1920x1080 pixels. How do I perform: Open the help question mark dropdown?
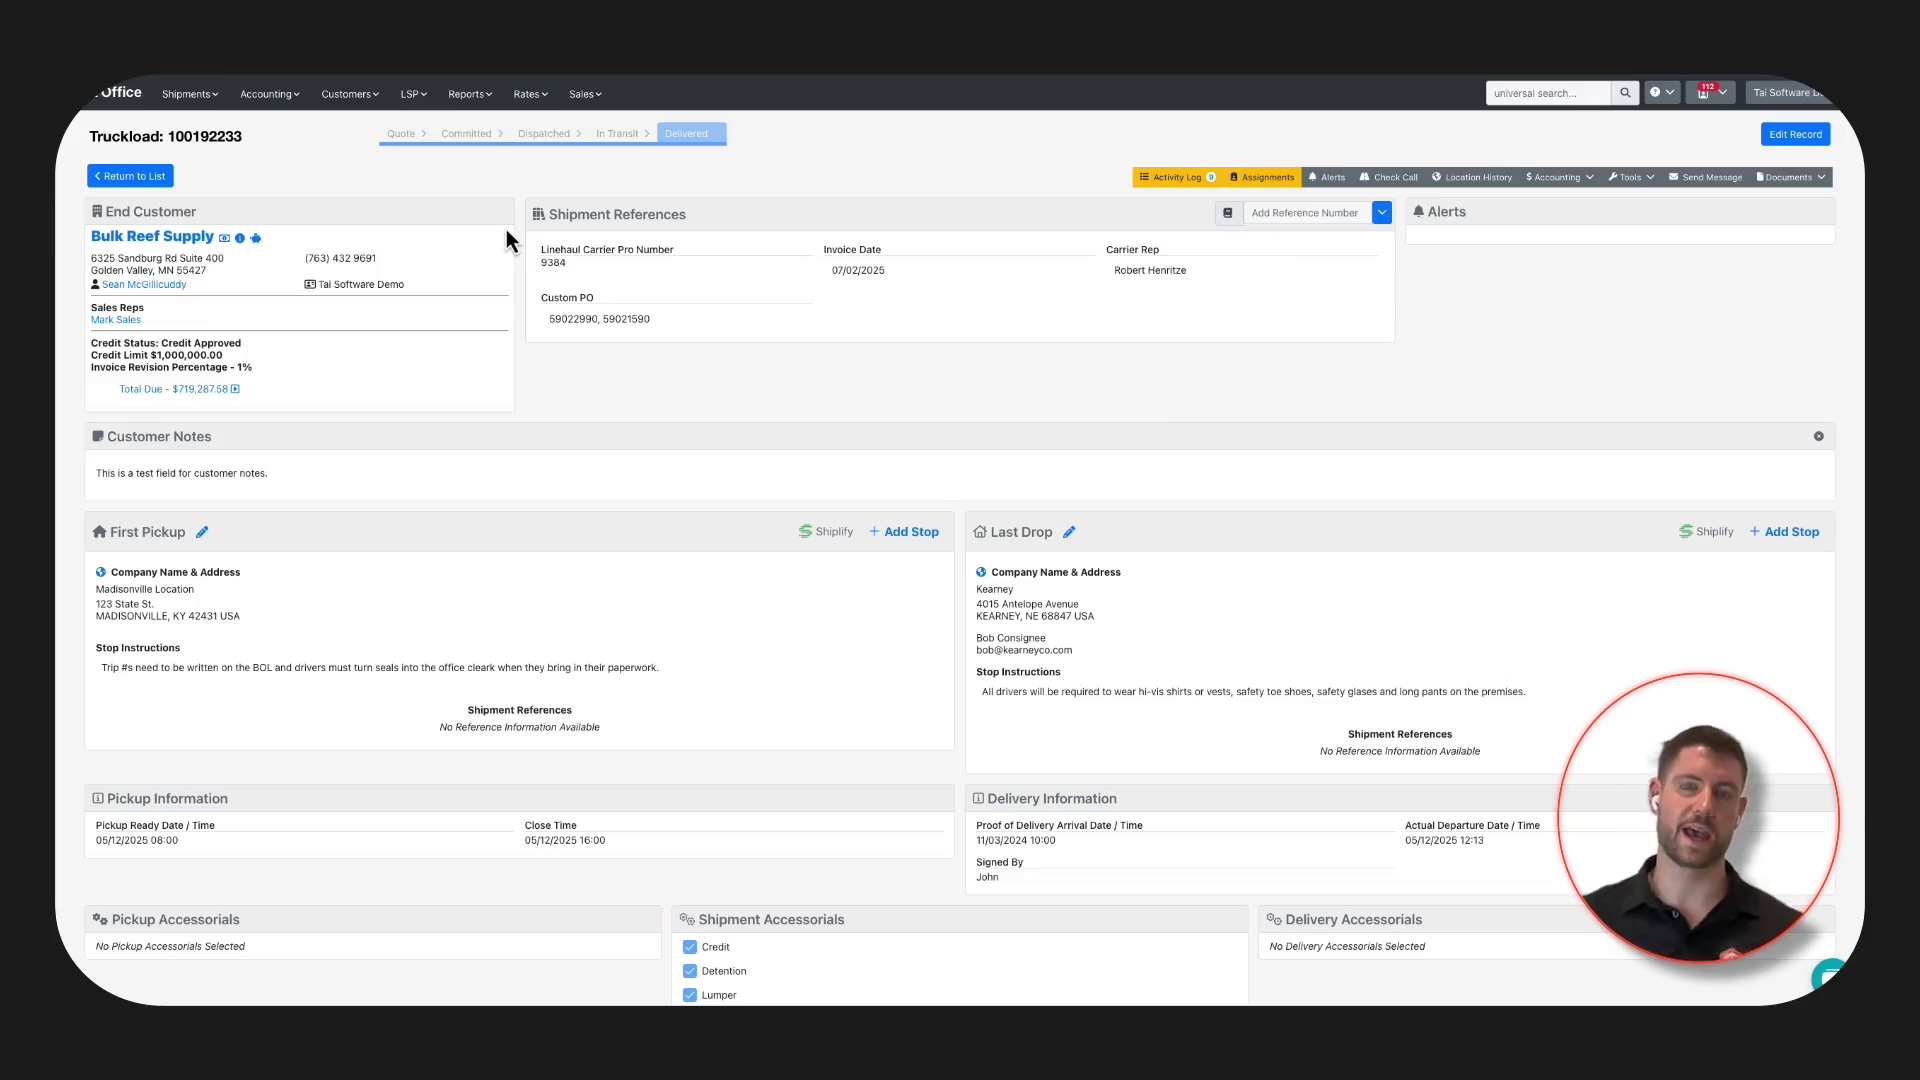tap(1661, 93)
